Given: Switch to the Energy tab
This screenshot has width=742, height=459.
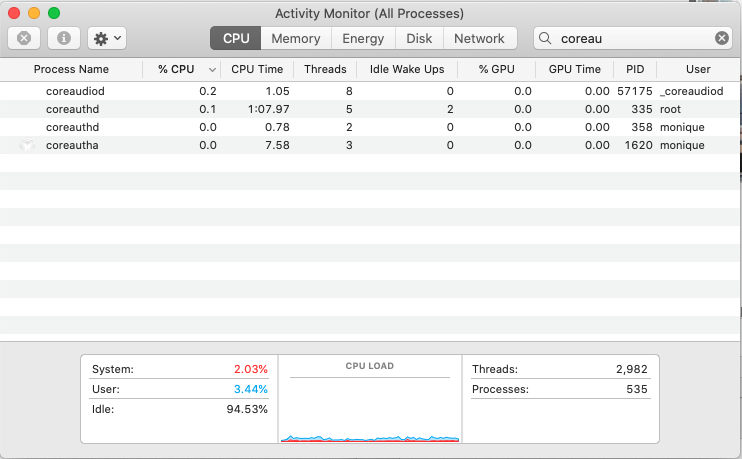Looking at the screenshot, I should point(363,38).
